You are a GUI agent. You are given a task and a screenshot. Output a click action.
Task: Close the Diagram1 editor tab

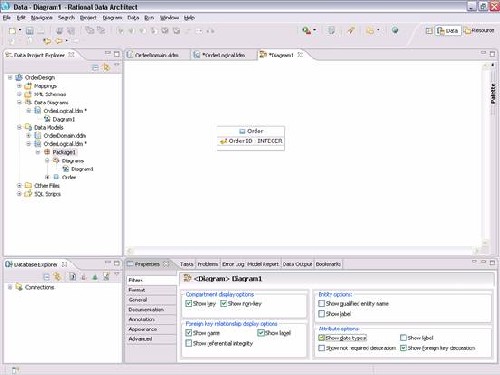pyautogui.click(x=300, y=55)
